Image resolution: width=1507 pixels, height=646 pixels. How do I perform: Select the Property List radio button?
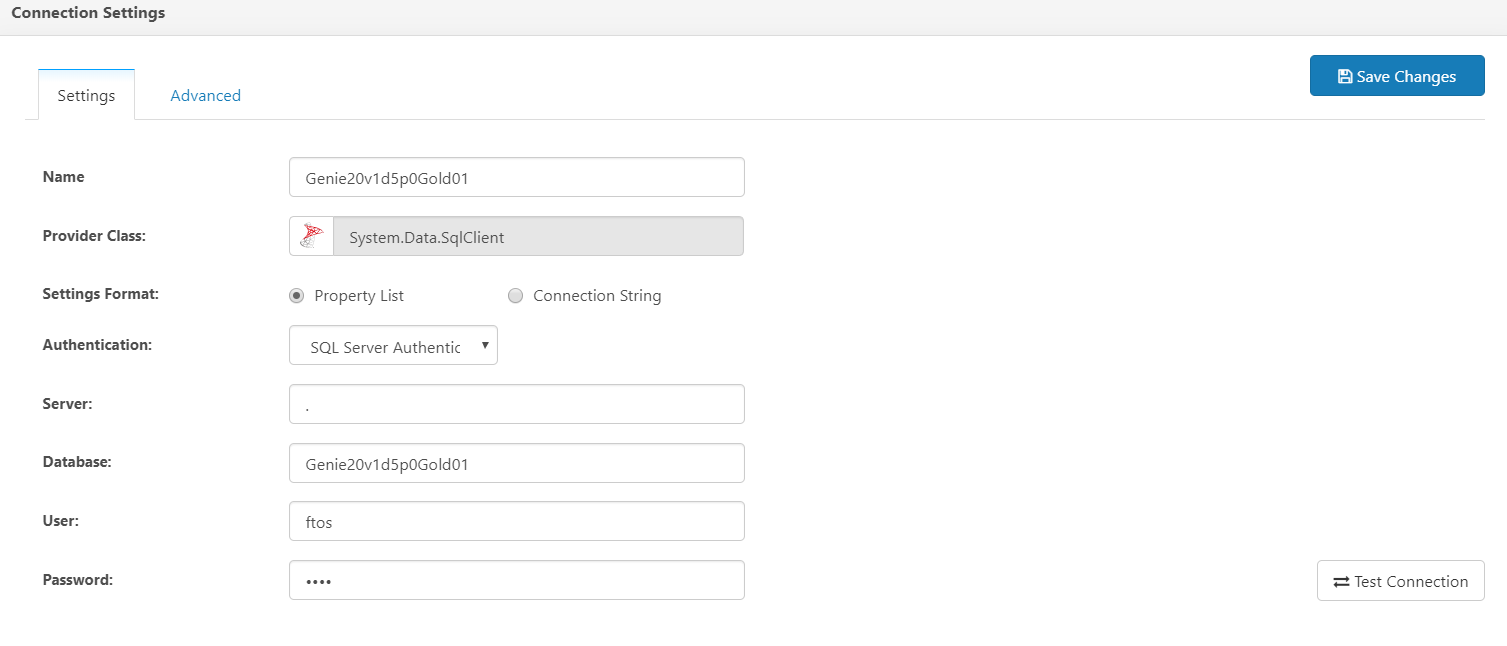[x=296, y=296]
